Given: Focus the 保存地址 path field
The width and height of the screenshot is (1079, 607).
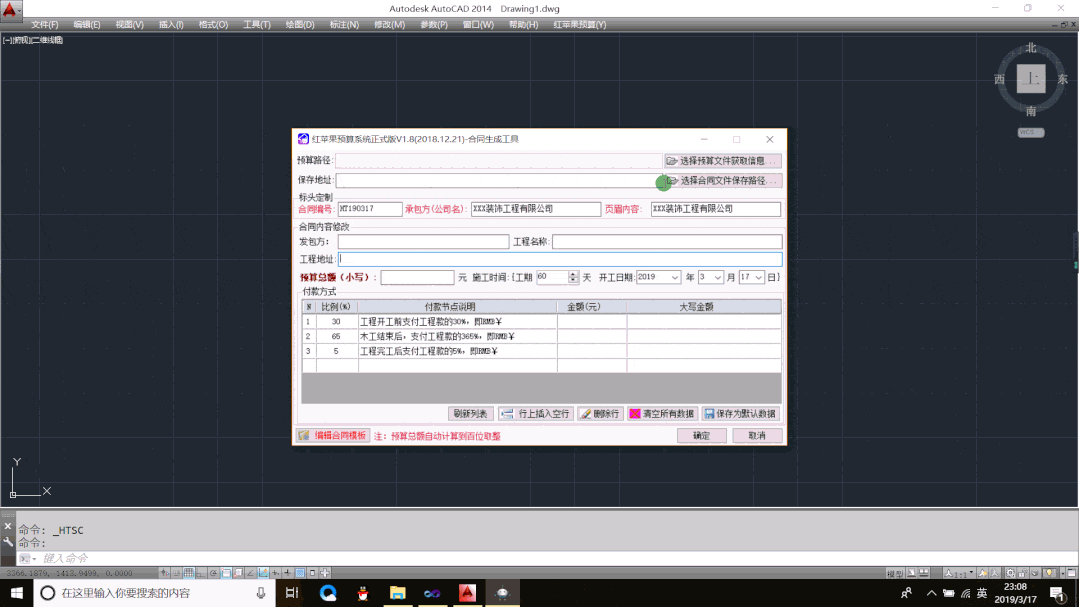Looking at the screenshot, I should pos(498,180).
